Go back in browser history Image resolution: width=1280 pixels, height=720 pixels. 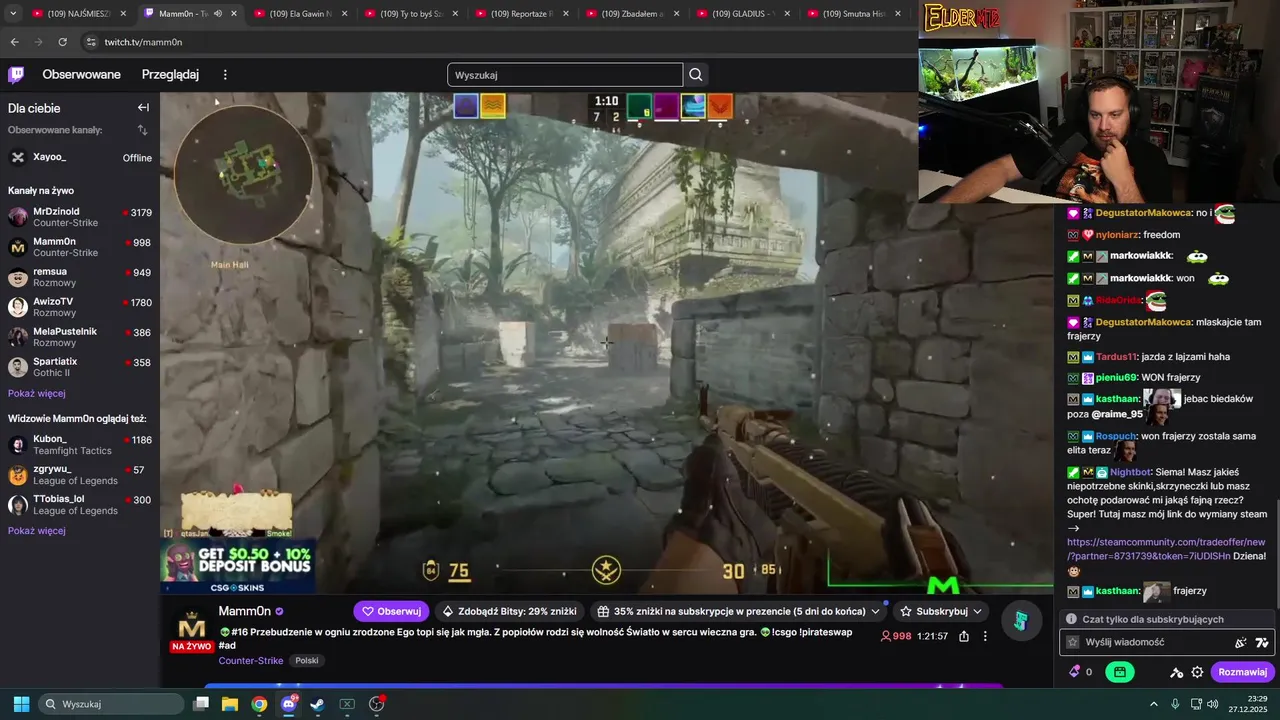[14, 42]
